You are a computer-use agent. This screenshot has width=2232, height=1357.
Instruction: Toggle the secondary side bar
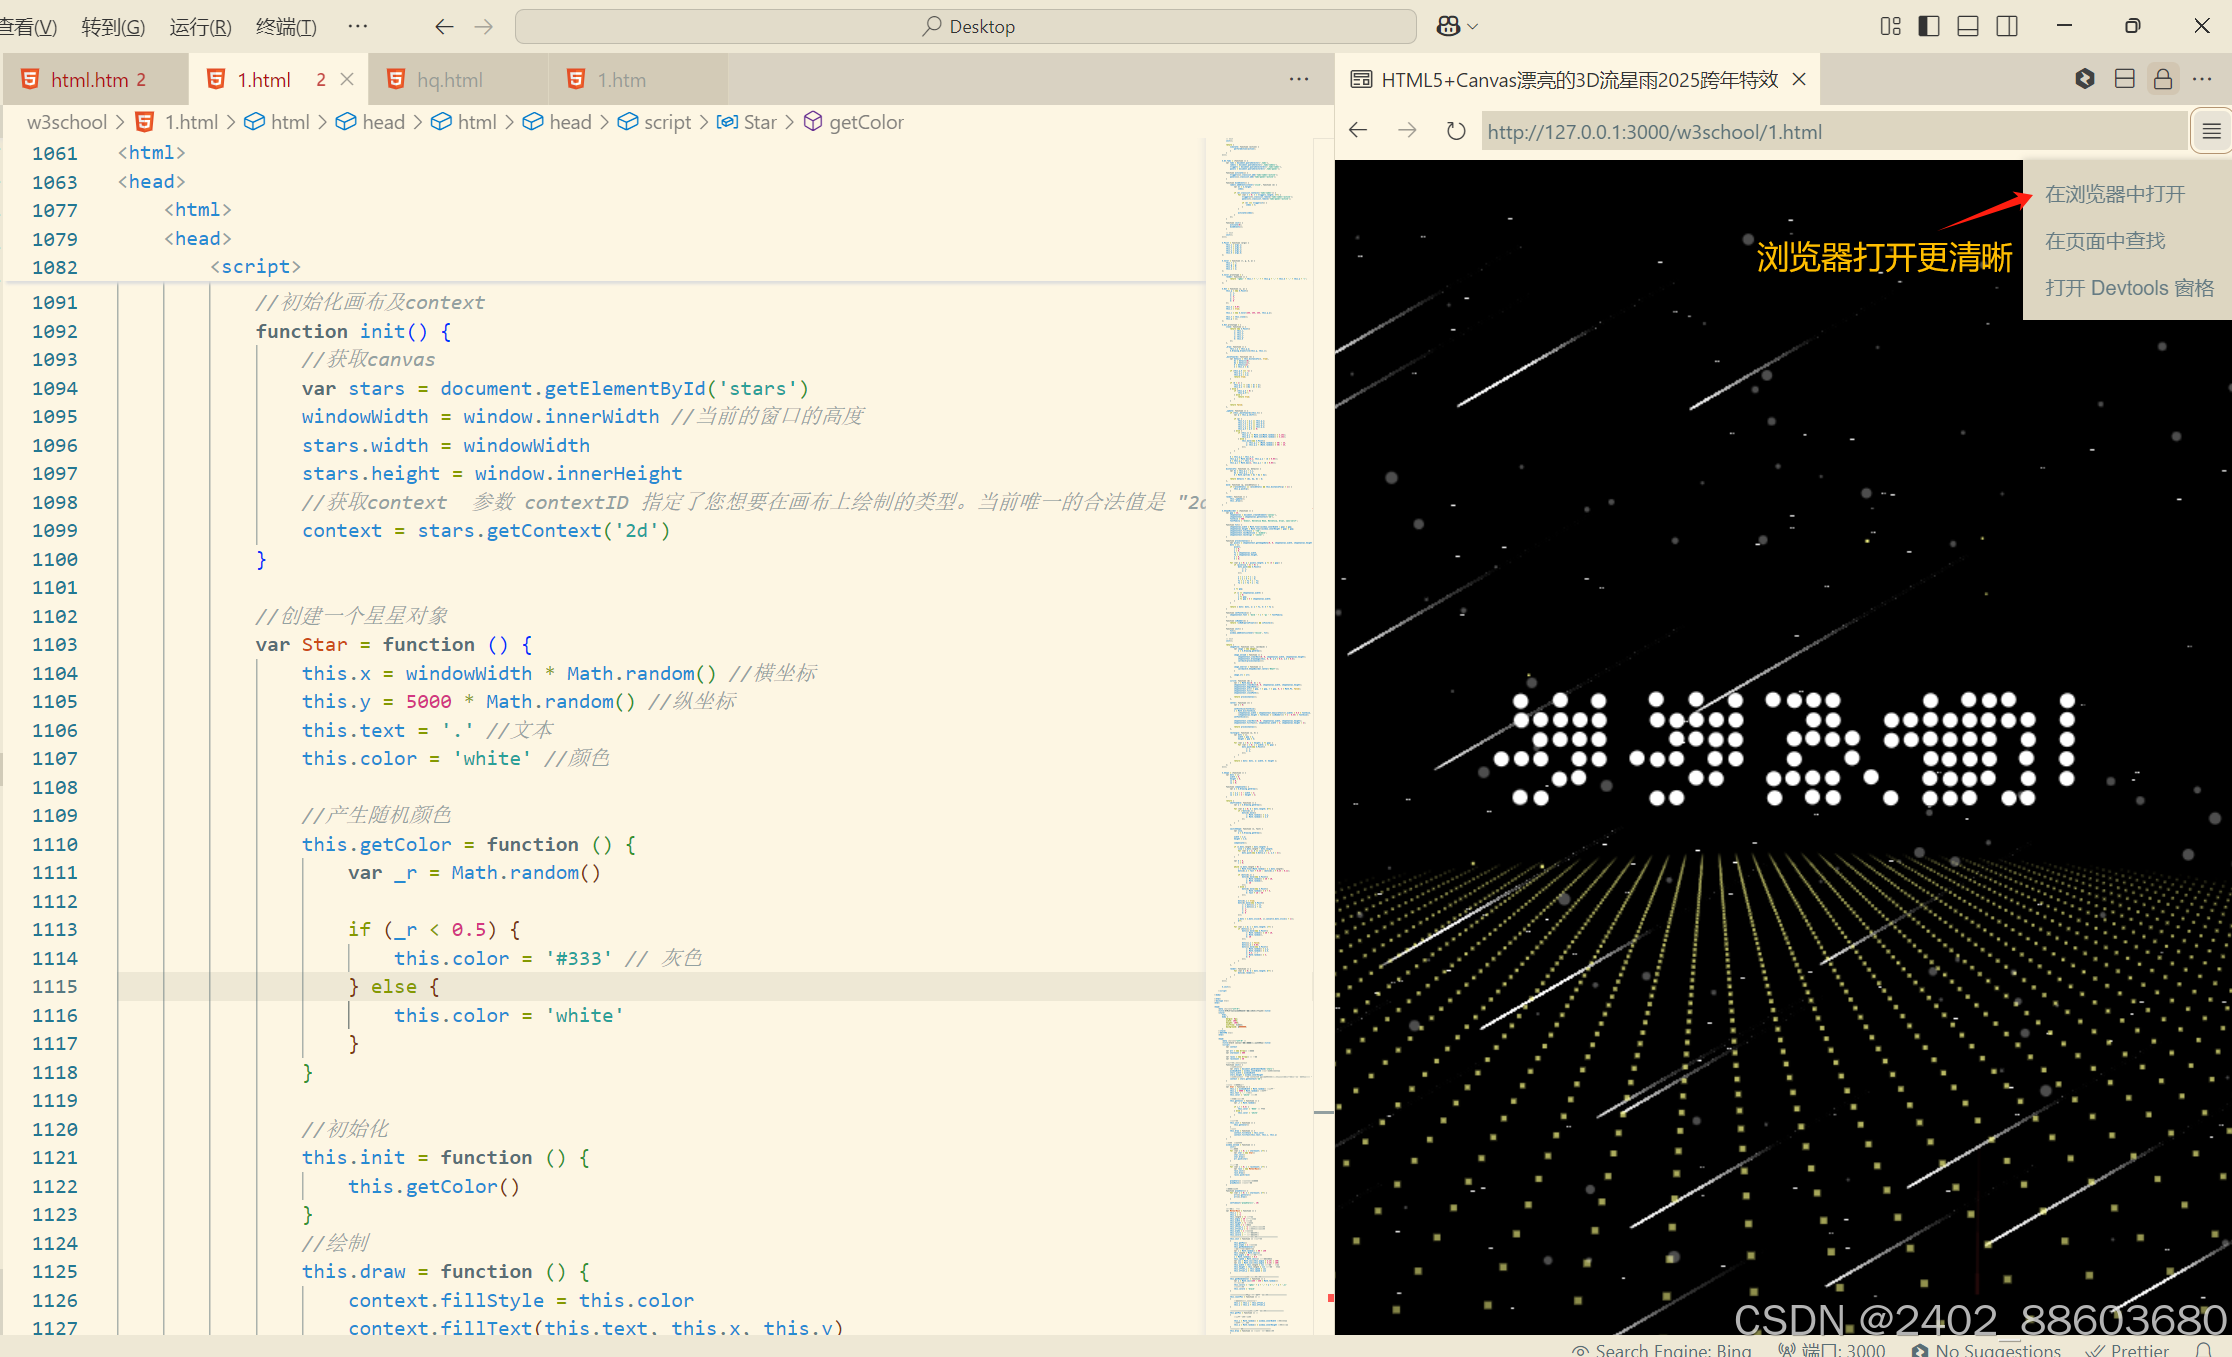2007,26
